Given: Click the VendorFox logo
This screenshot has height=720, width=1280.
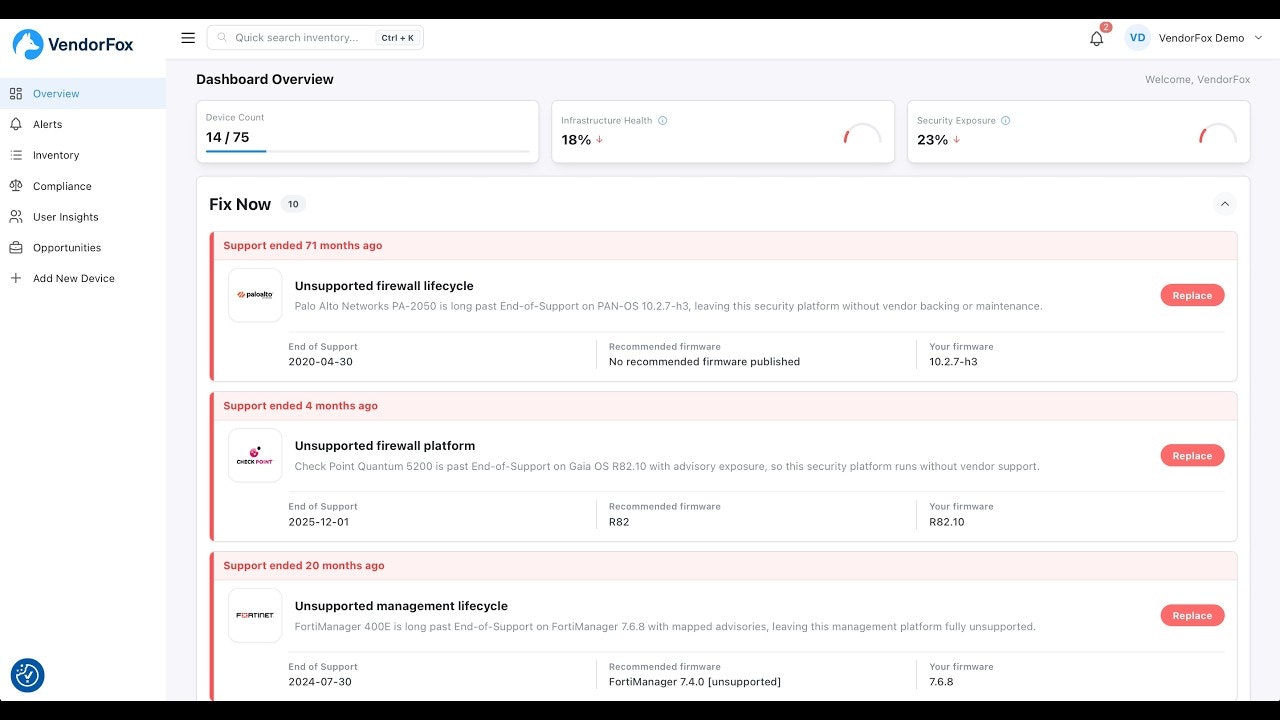Looking at the screenshot, I should pyautogui.click(x=73, y=44).
